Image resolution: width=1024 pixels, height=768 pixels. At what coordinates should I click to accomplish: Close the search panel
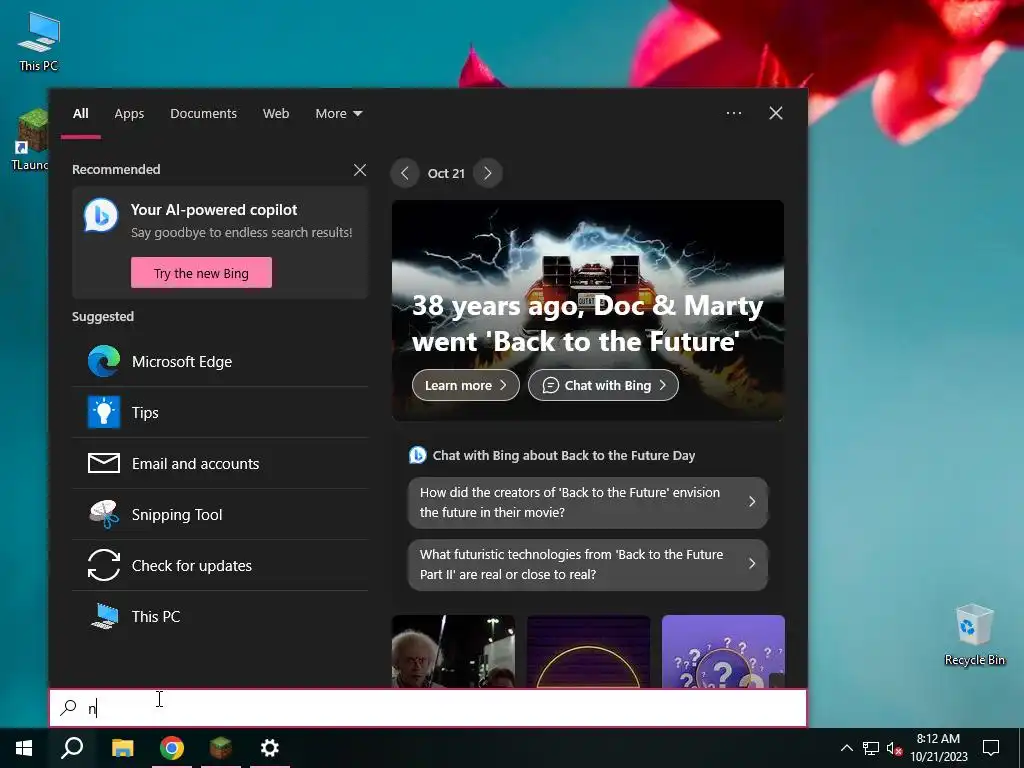coord(776,113)
